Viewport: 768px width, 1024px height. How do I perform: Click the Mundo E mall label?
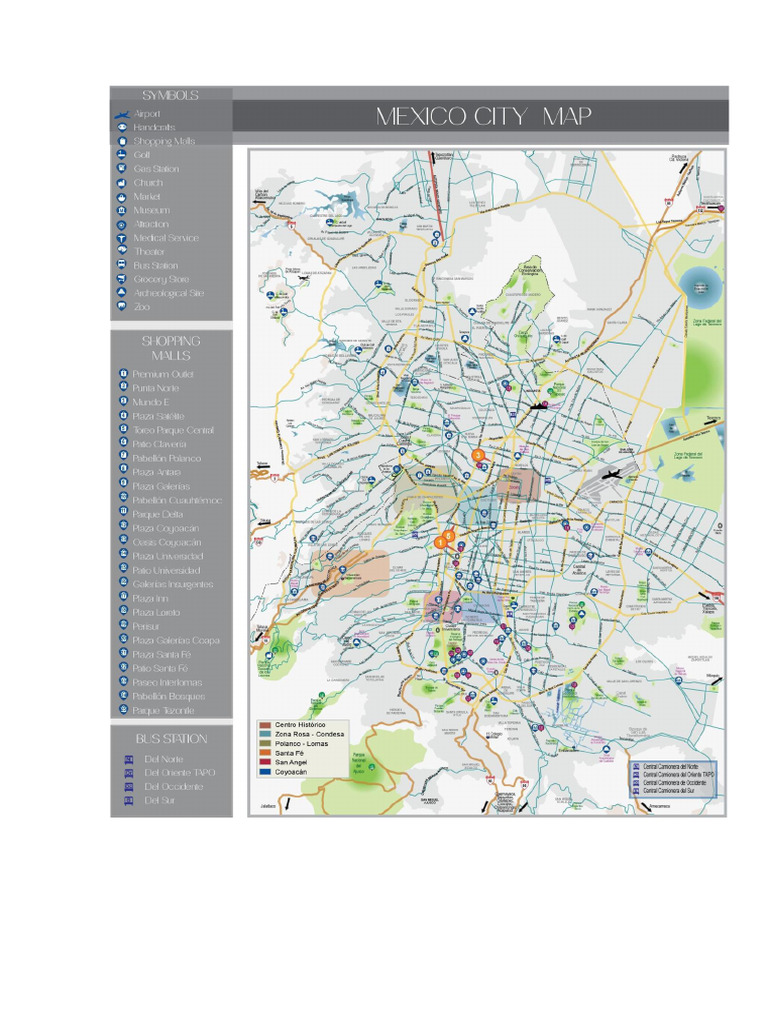(x=151, y=402)
